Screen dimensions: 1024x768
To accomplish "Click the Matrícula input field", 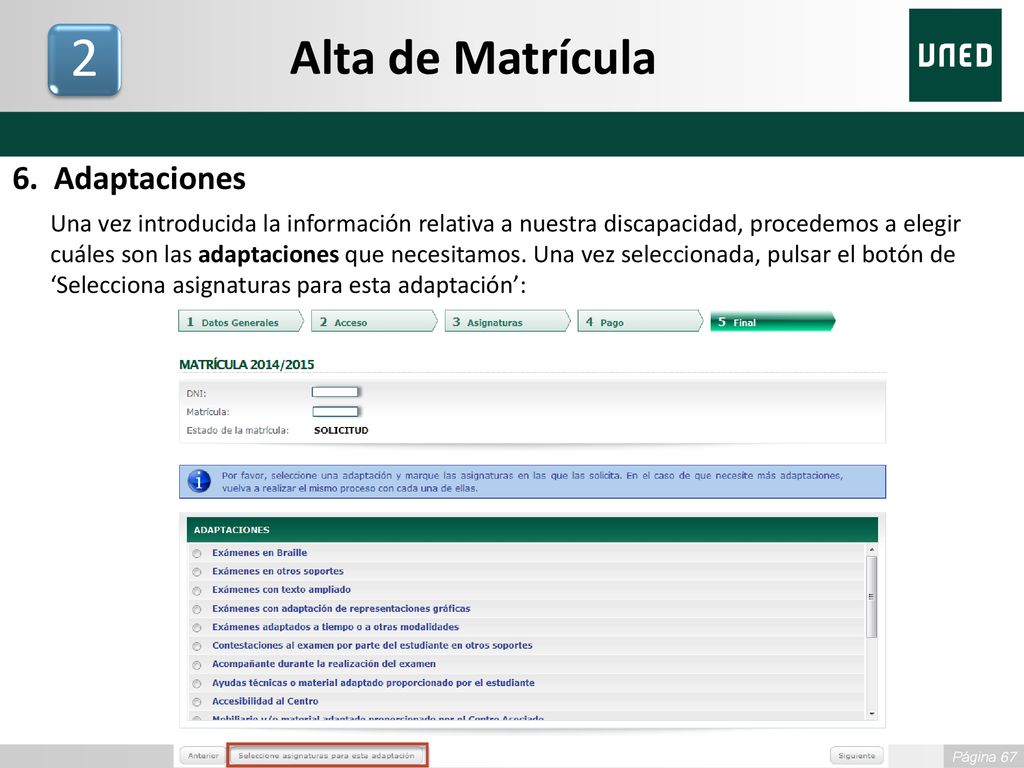I will [335, 411].
